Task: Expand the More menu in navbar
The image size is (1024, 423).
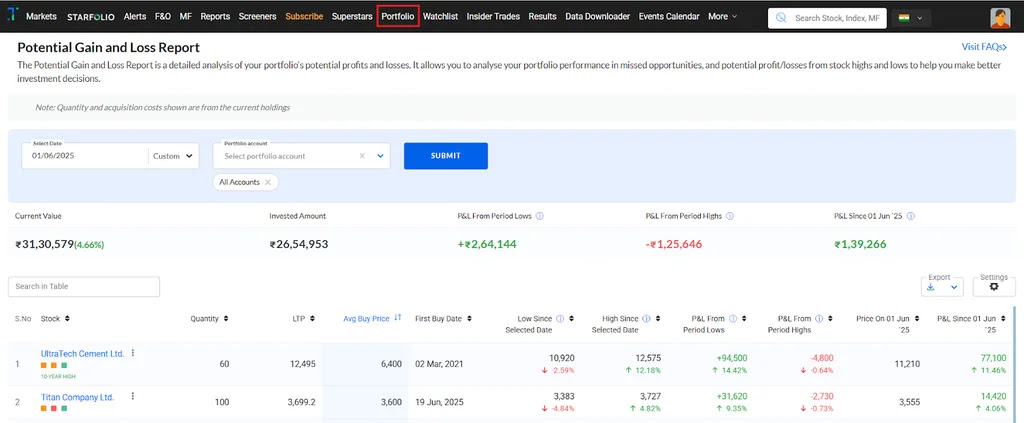Action: (x=722, y=16)
